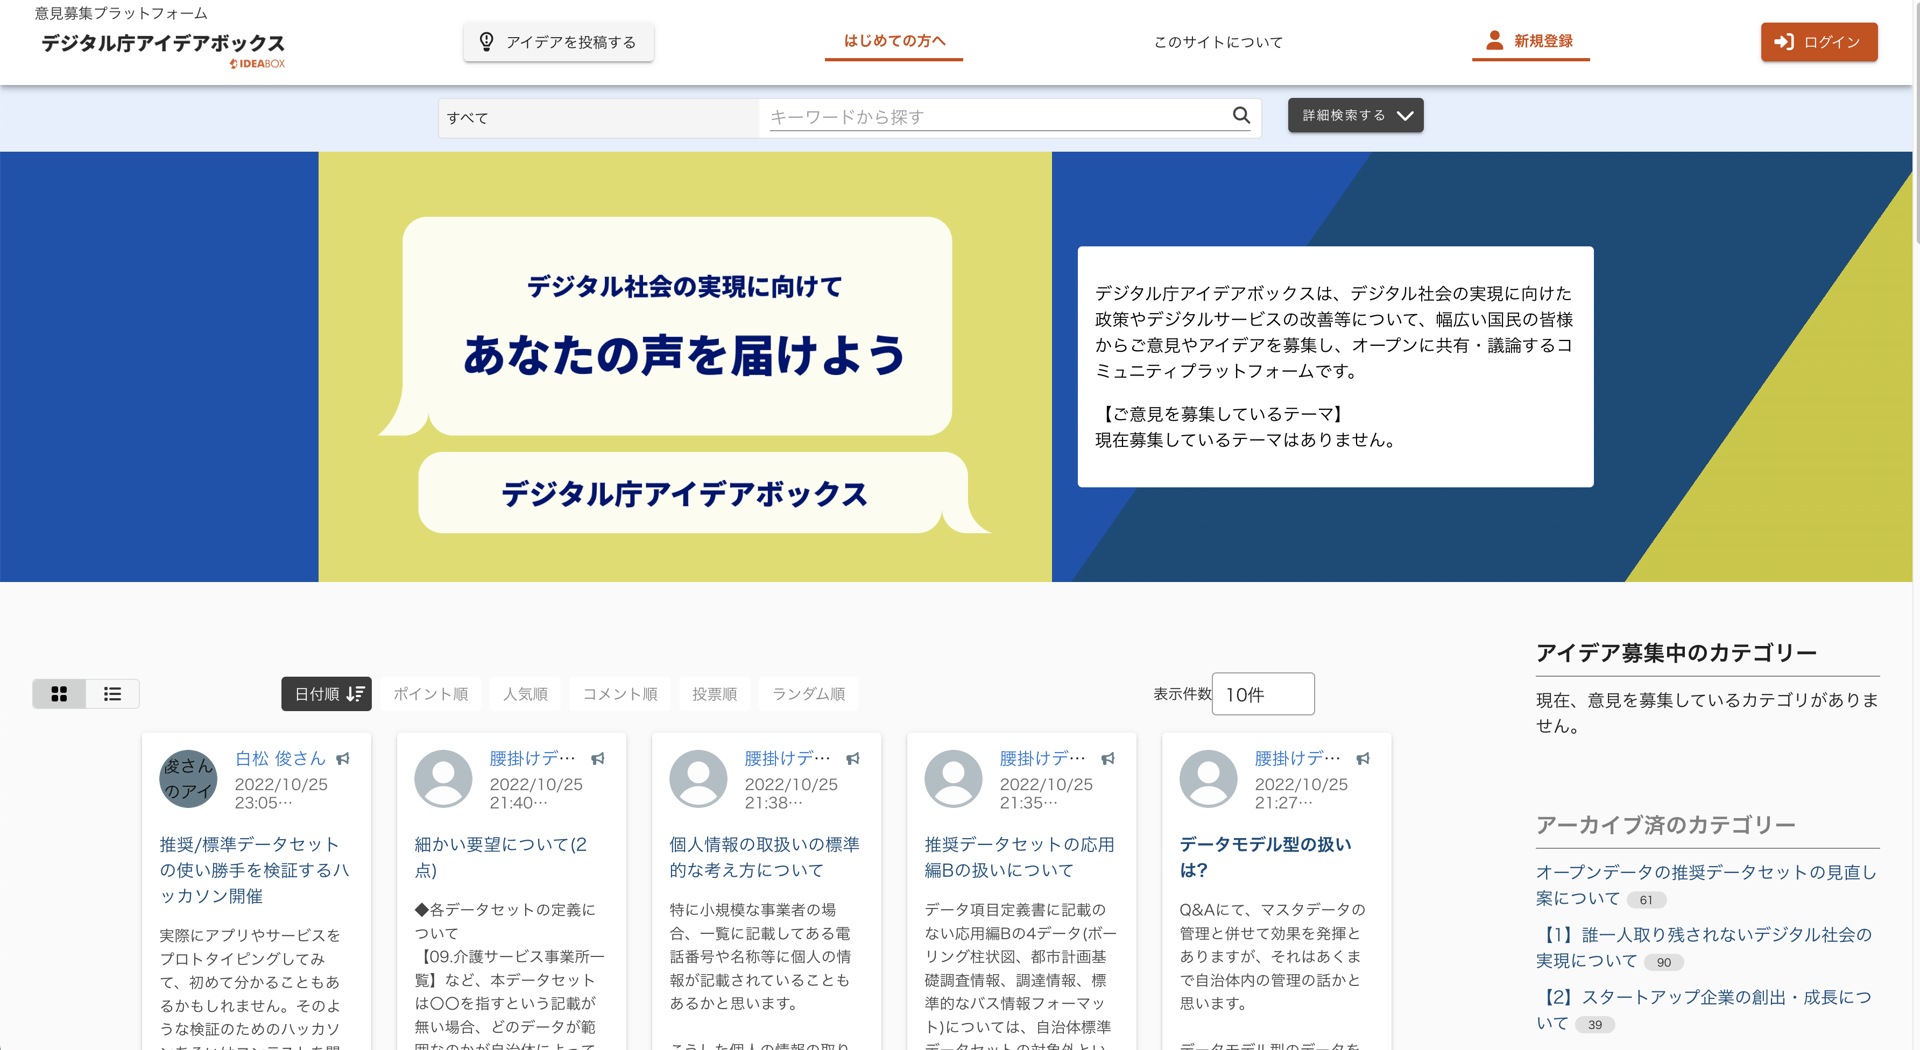Image resolution: width=1920 pixels, height=1050 pixels.
Task: Expand 詳細検索する advanced search
Action: [x=1355, y=115]
